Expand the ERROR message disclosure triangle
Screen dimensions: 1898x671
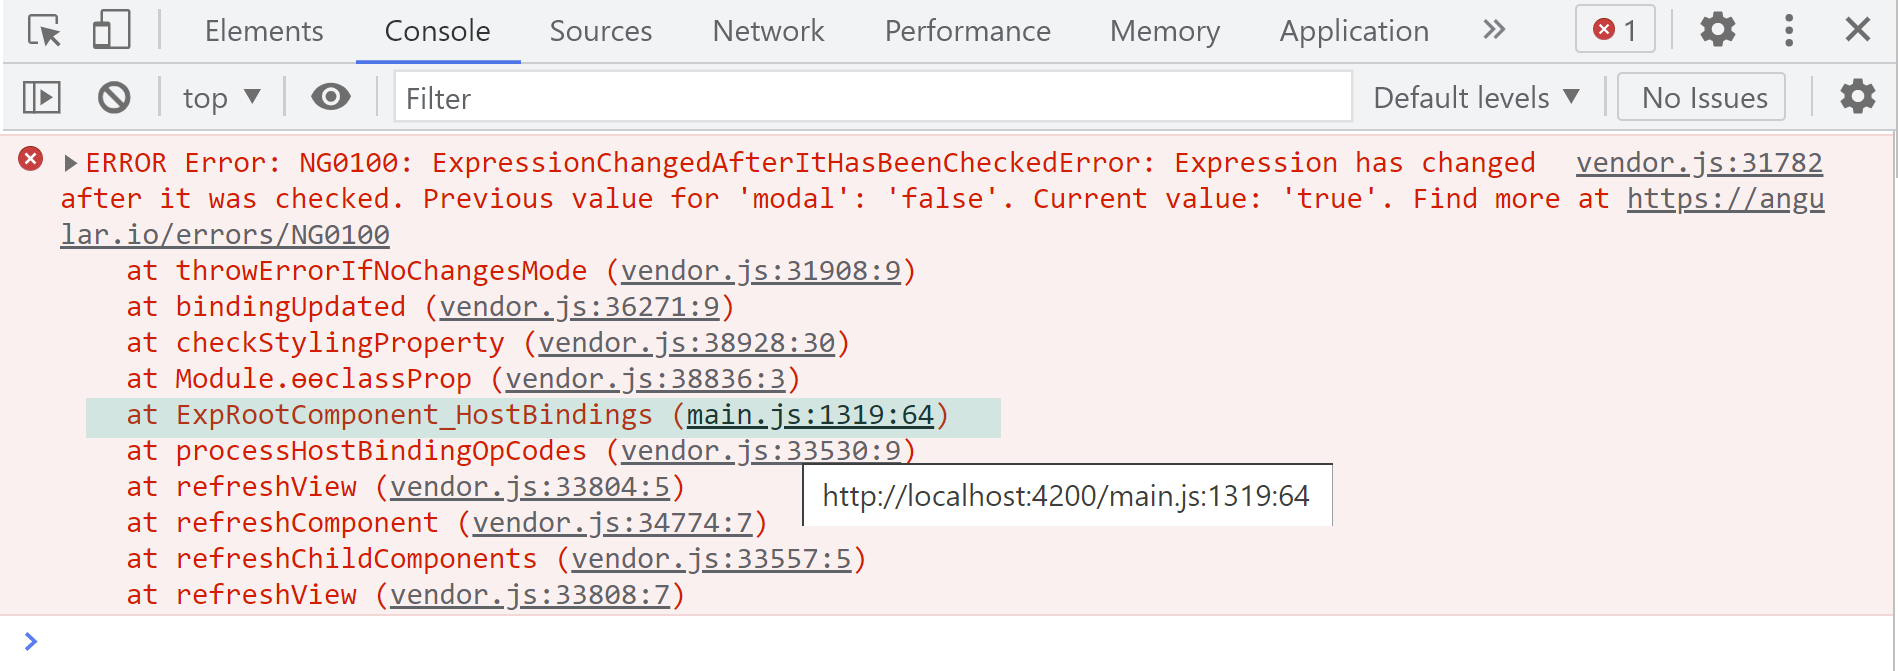[x=70, y=163]
